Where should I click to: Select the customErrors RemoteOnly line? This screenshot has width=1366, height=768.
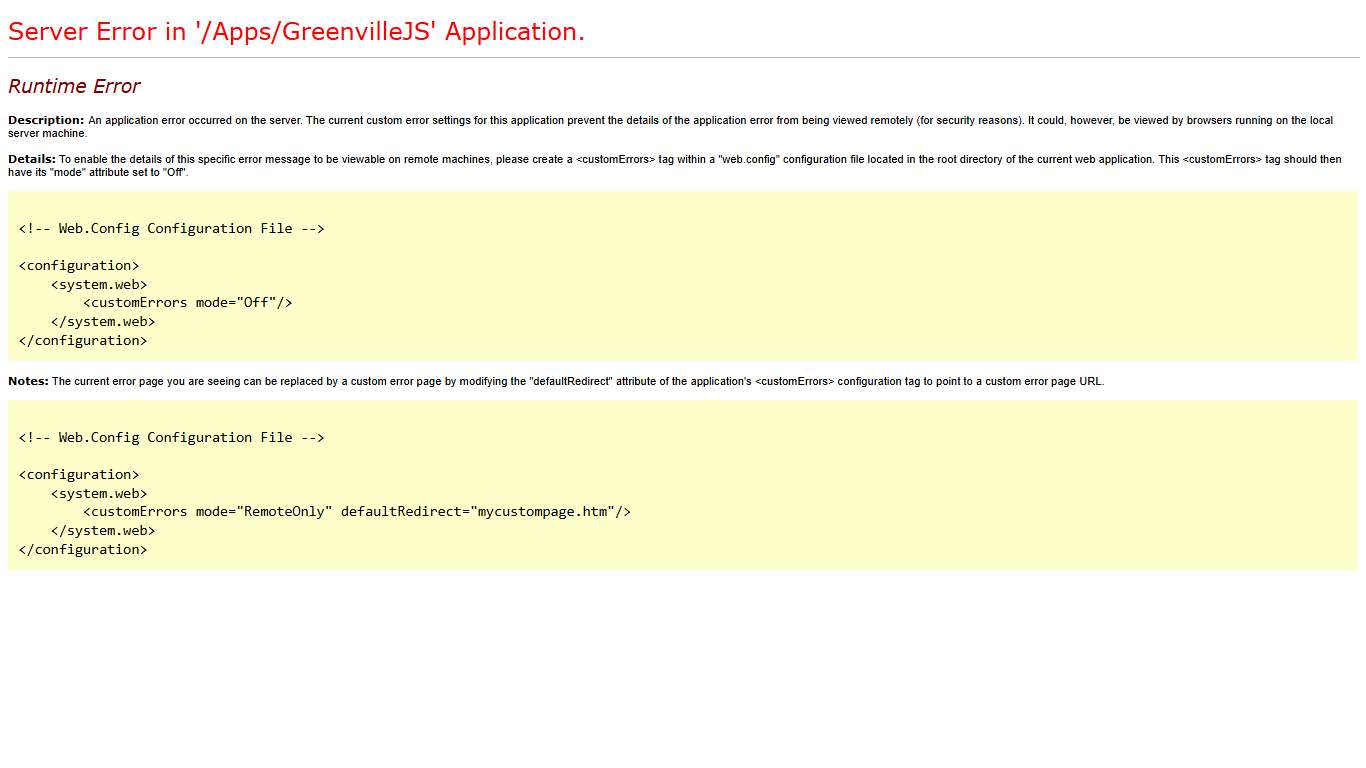pos(357,511)
